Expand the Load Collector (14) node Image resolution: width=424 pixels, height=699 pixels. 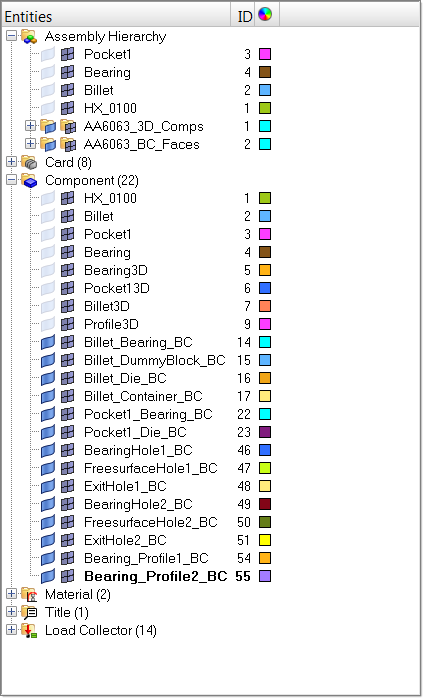click(12, 630)
